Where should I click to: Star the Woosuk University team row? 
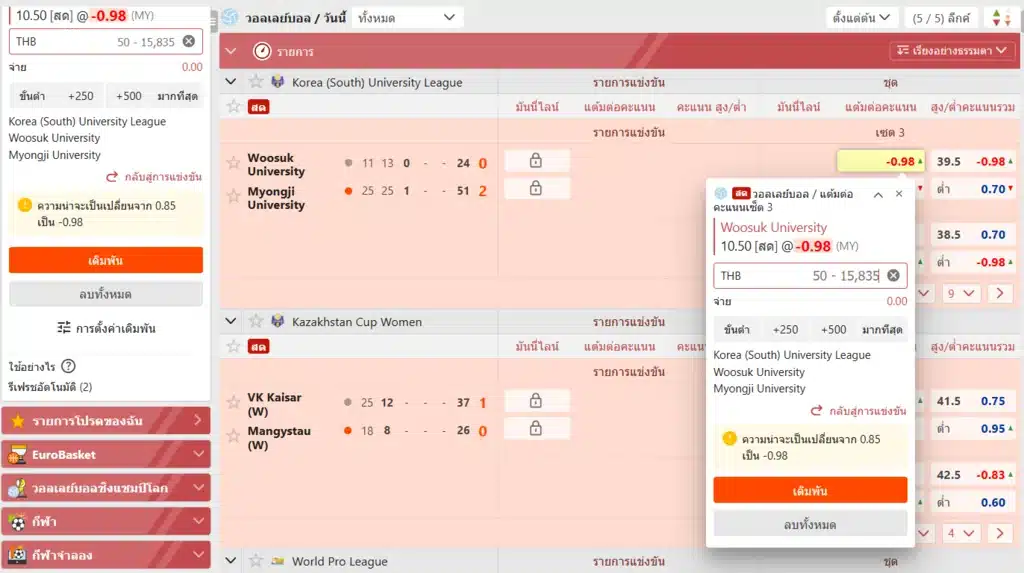point(233,163)
